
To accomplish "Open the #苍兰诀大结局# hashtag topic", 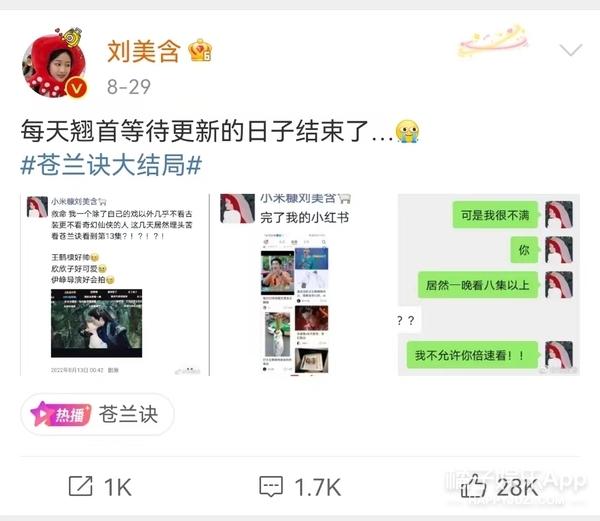I will tap(111, 165).
